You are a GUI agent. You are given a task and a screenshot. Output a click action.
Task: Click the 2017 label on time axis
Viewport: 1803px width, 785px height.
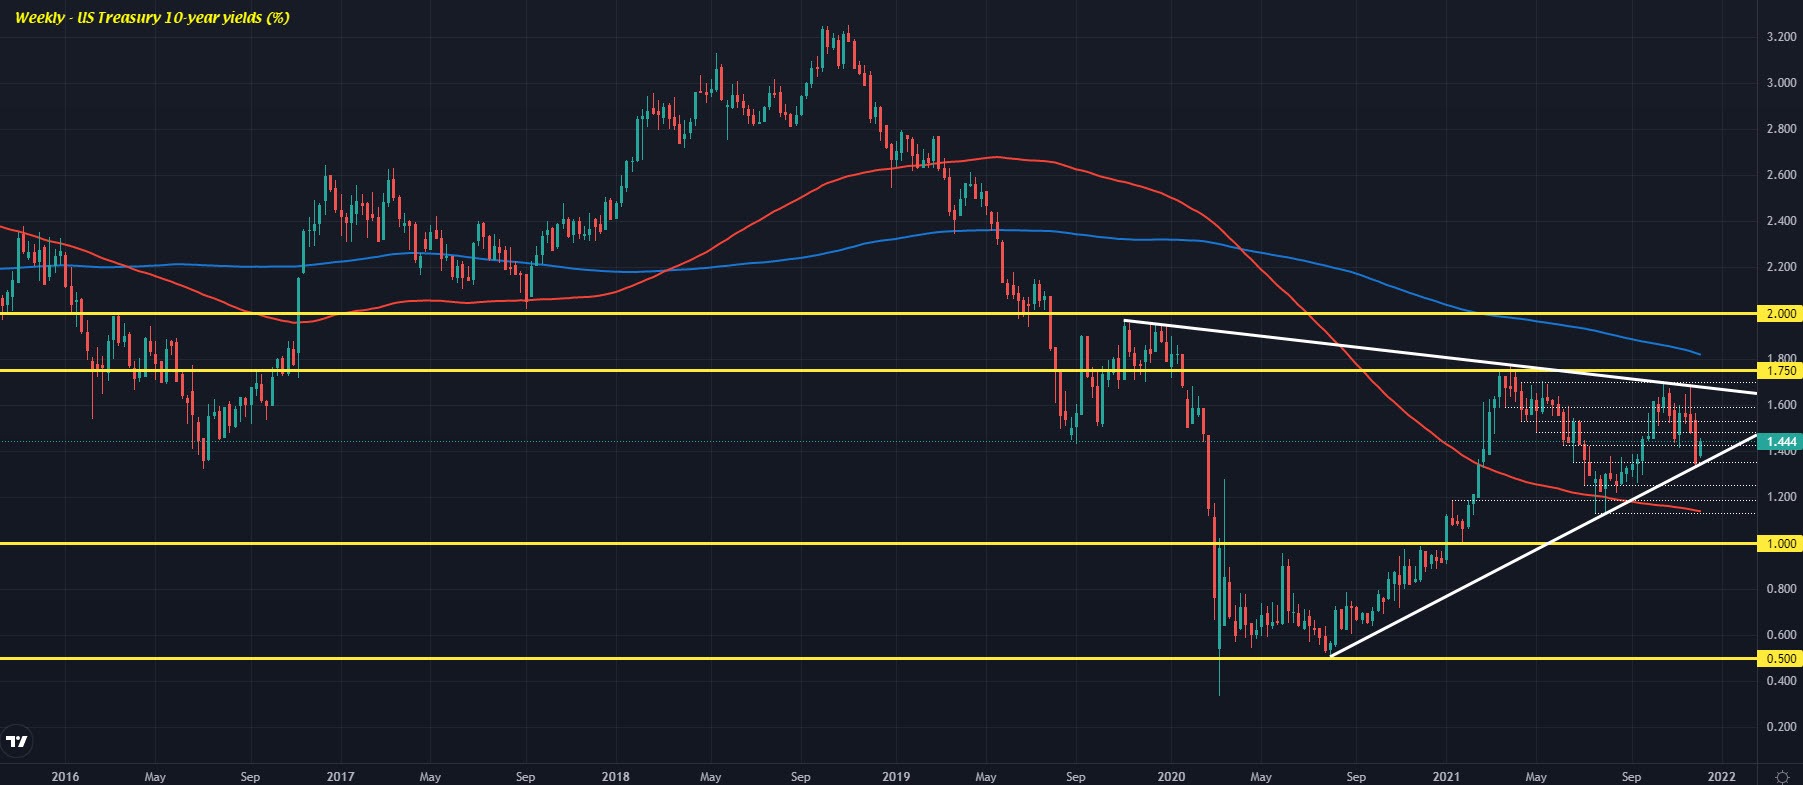pyautogui.click(x=341, y=776)
